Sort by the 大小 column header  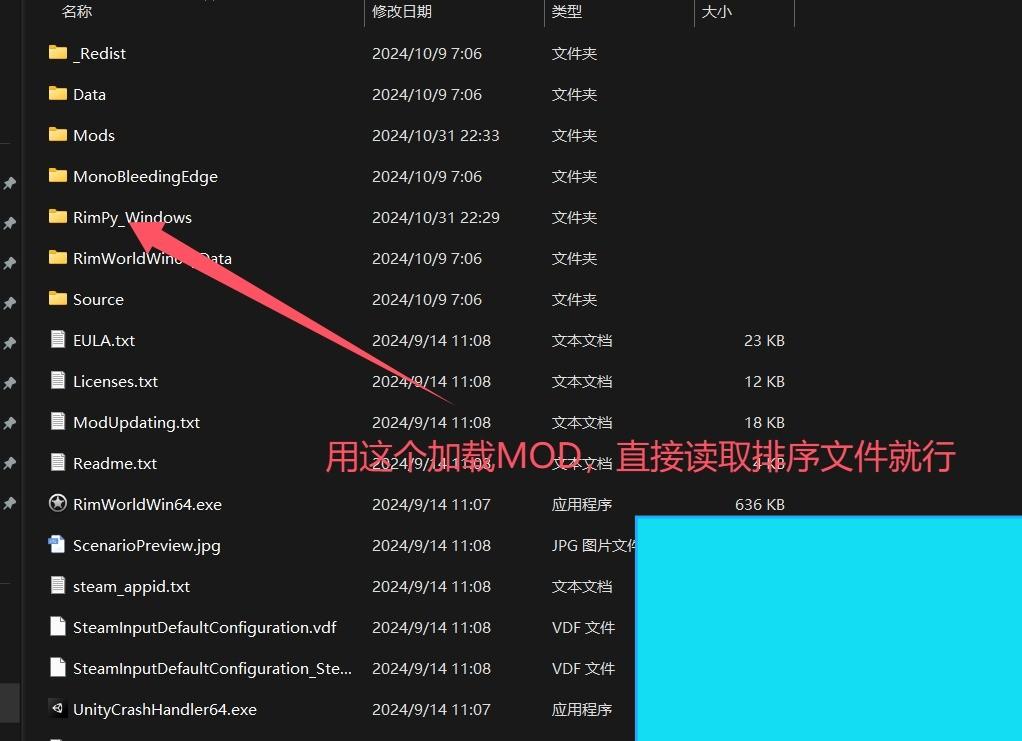(716, 12)
